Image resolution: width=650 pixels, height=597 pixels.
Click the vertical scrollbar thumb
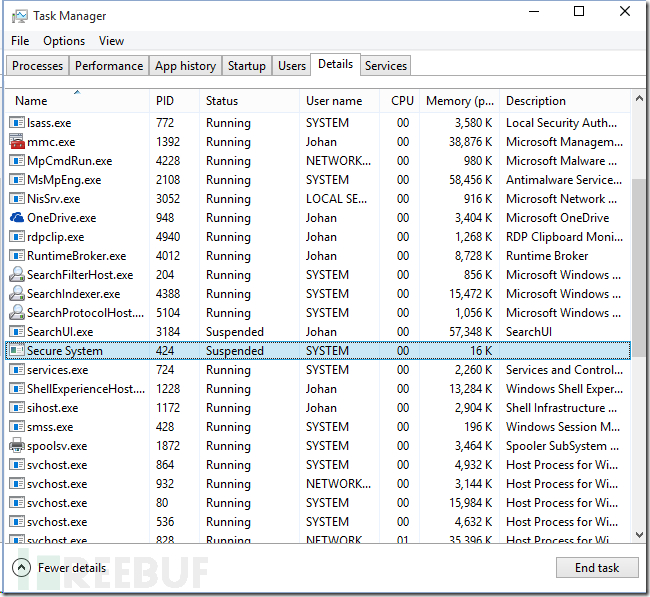(x=639, y=267)
